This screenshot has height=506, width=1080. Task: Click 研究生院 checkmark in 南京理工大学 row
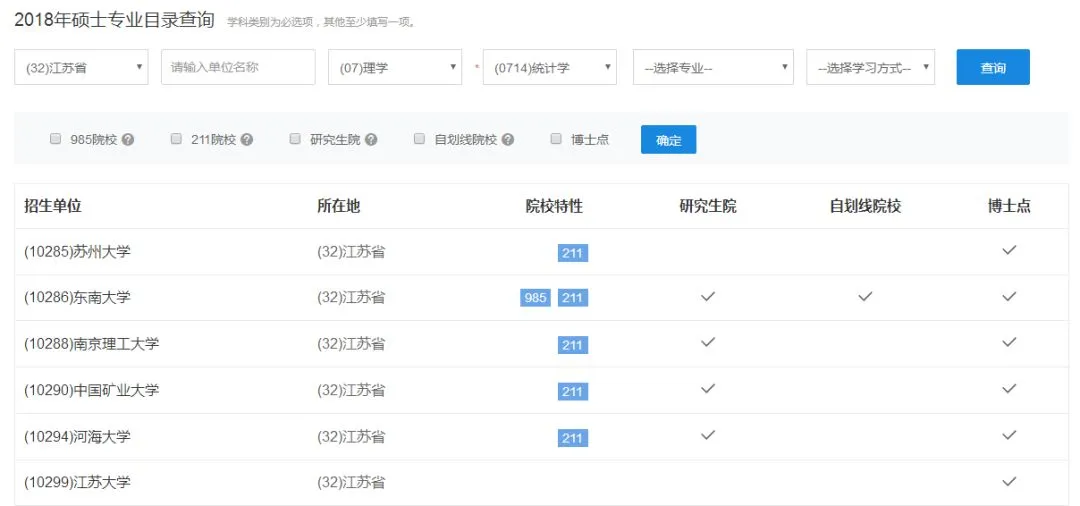pos(708,342)
